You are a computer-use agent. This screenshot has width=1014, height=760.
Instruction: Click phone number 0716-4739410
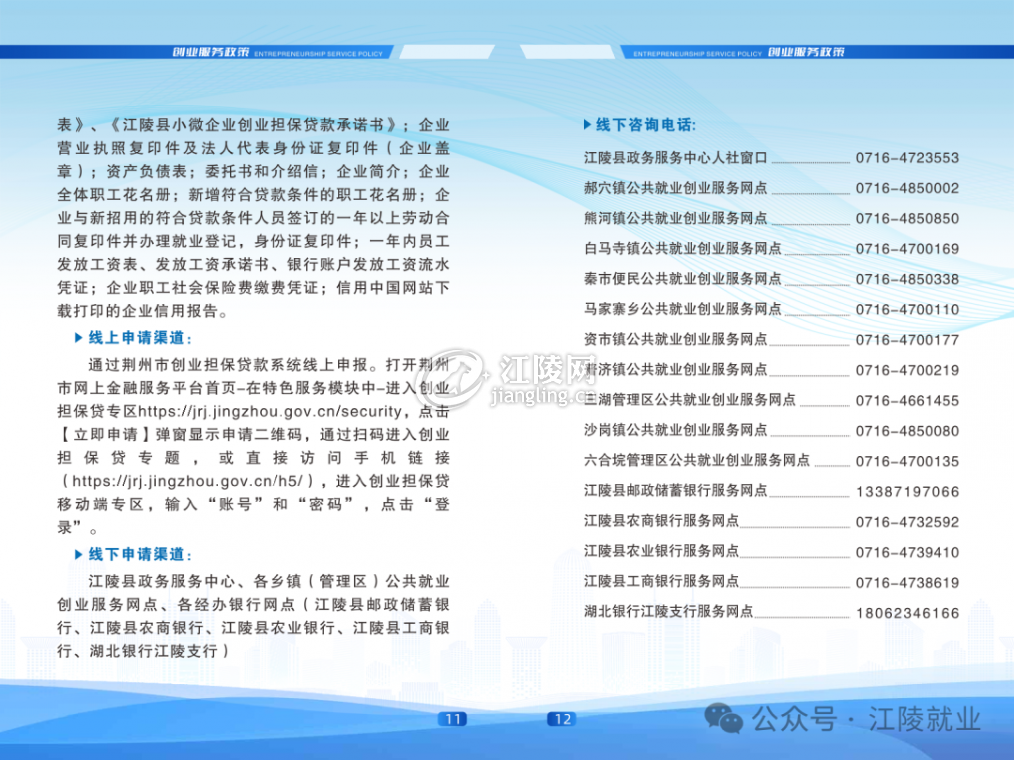(x=907, y=553)
